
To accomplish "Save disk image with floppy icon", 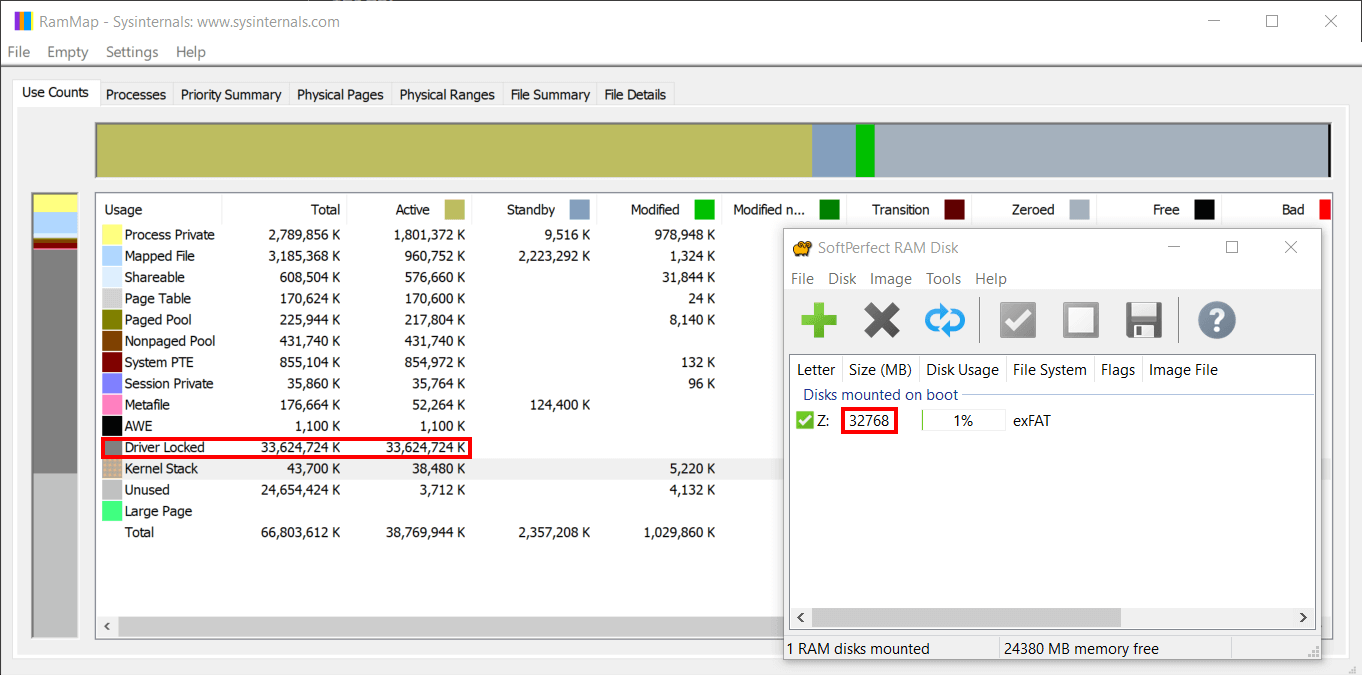I will pyautogui.click(x=1143, y=321).
